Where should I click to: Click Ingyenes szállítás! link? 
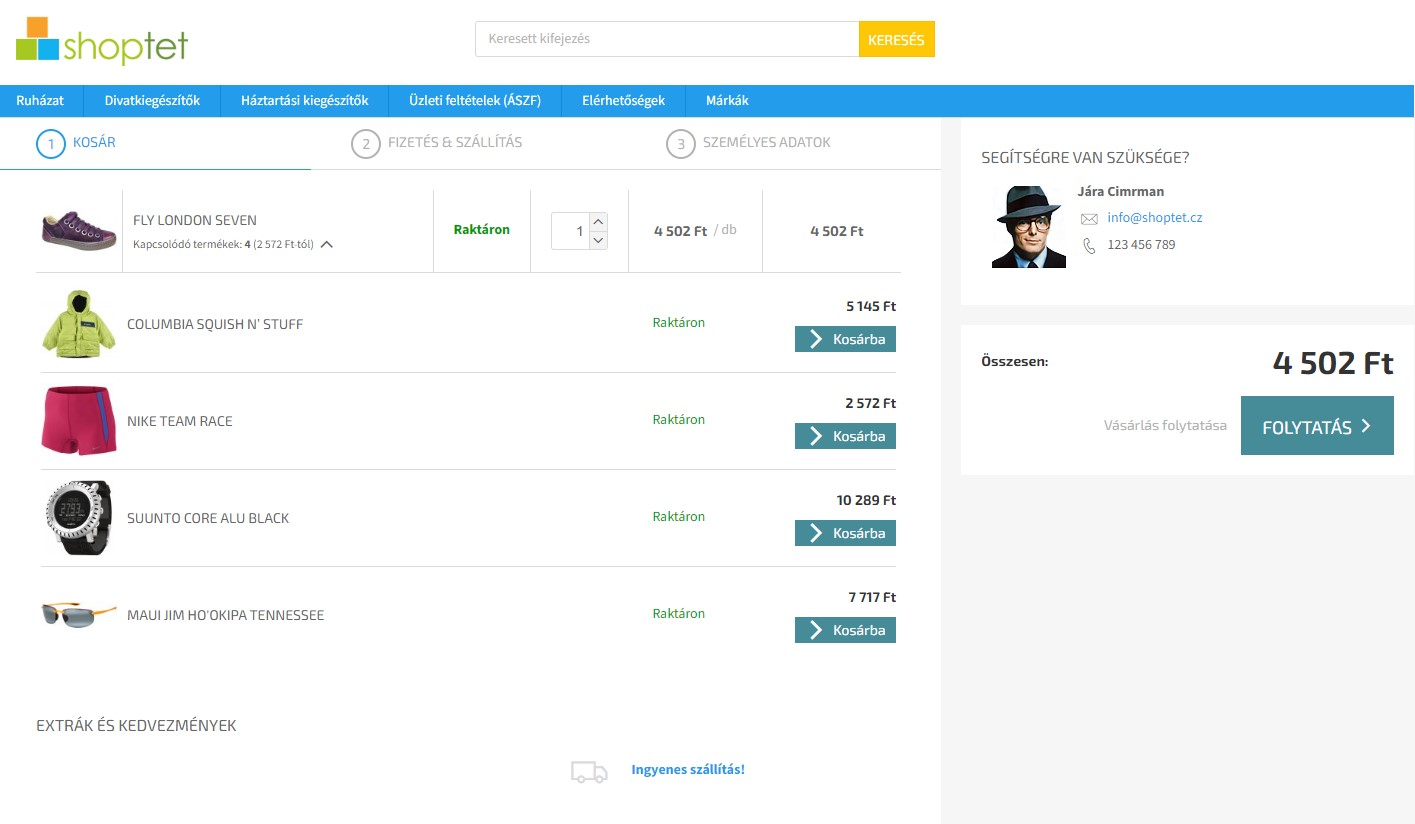coord(688,770)
